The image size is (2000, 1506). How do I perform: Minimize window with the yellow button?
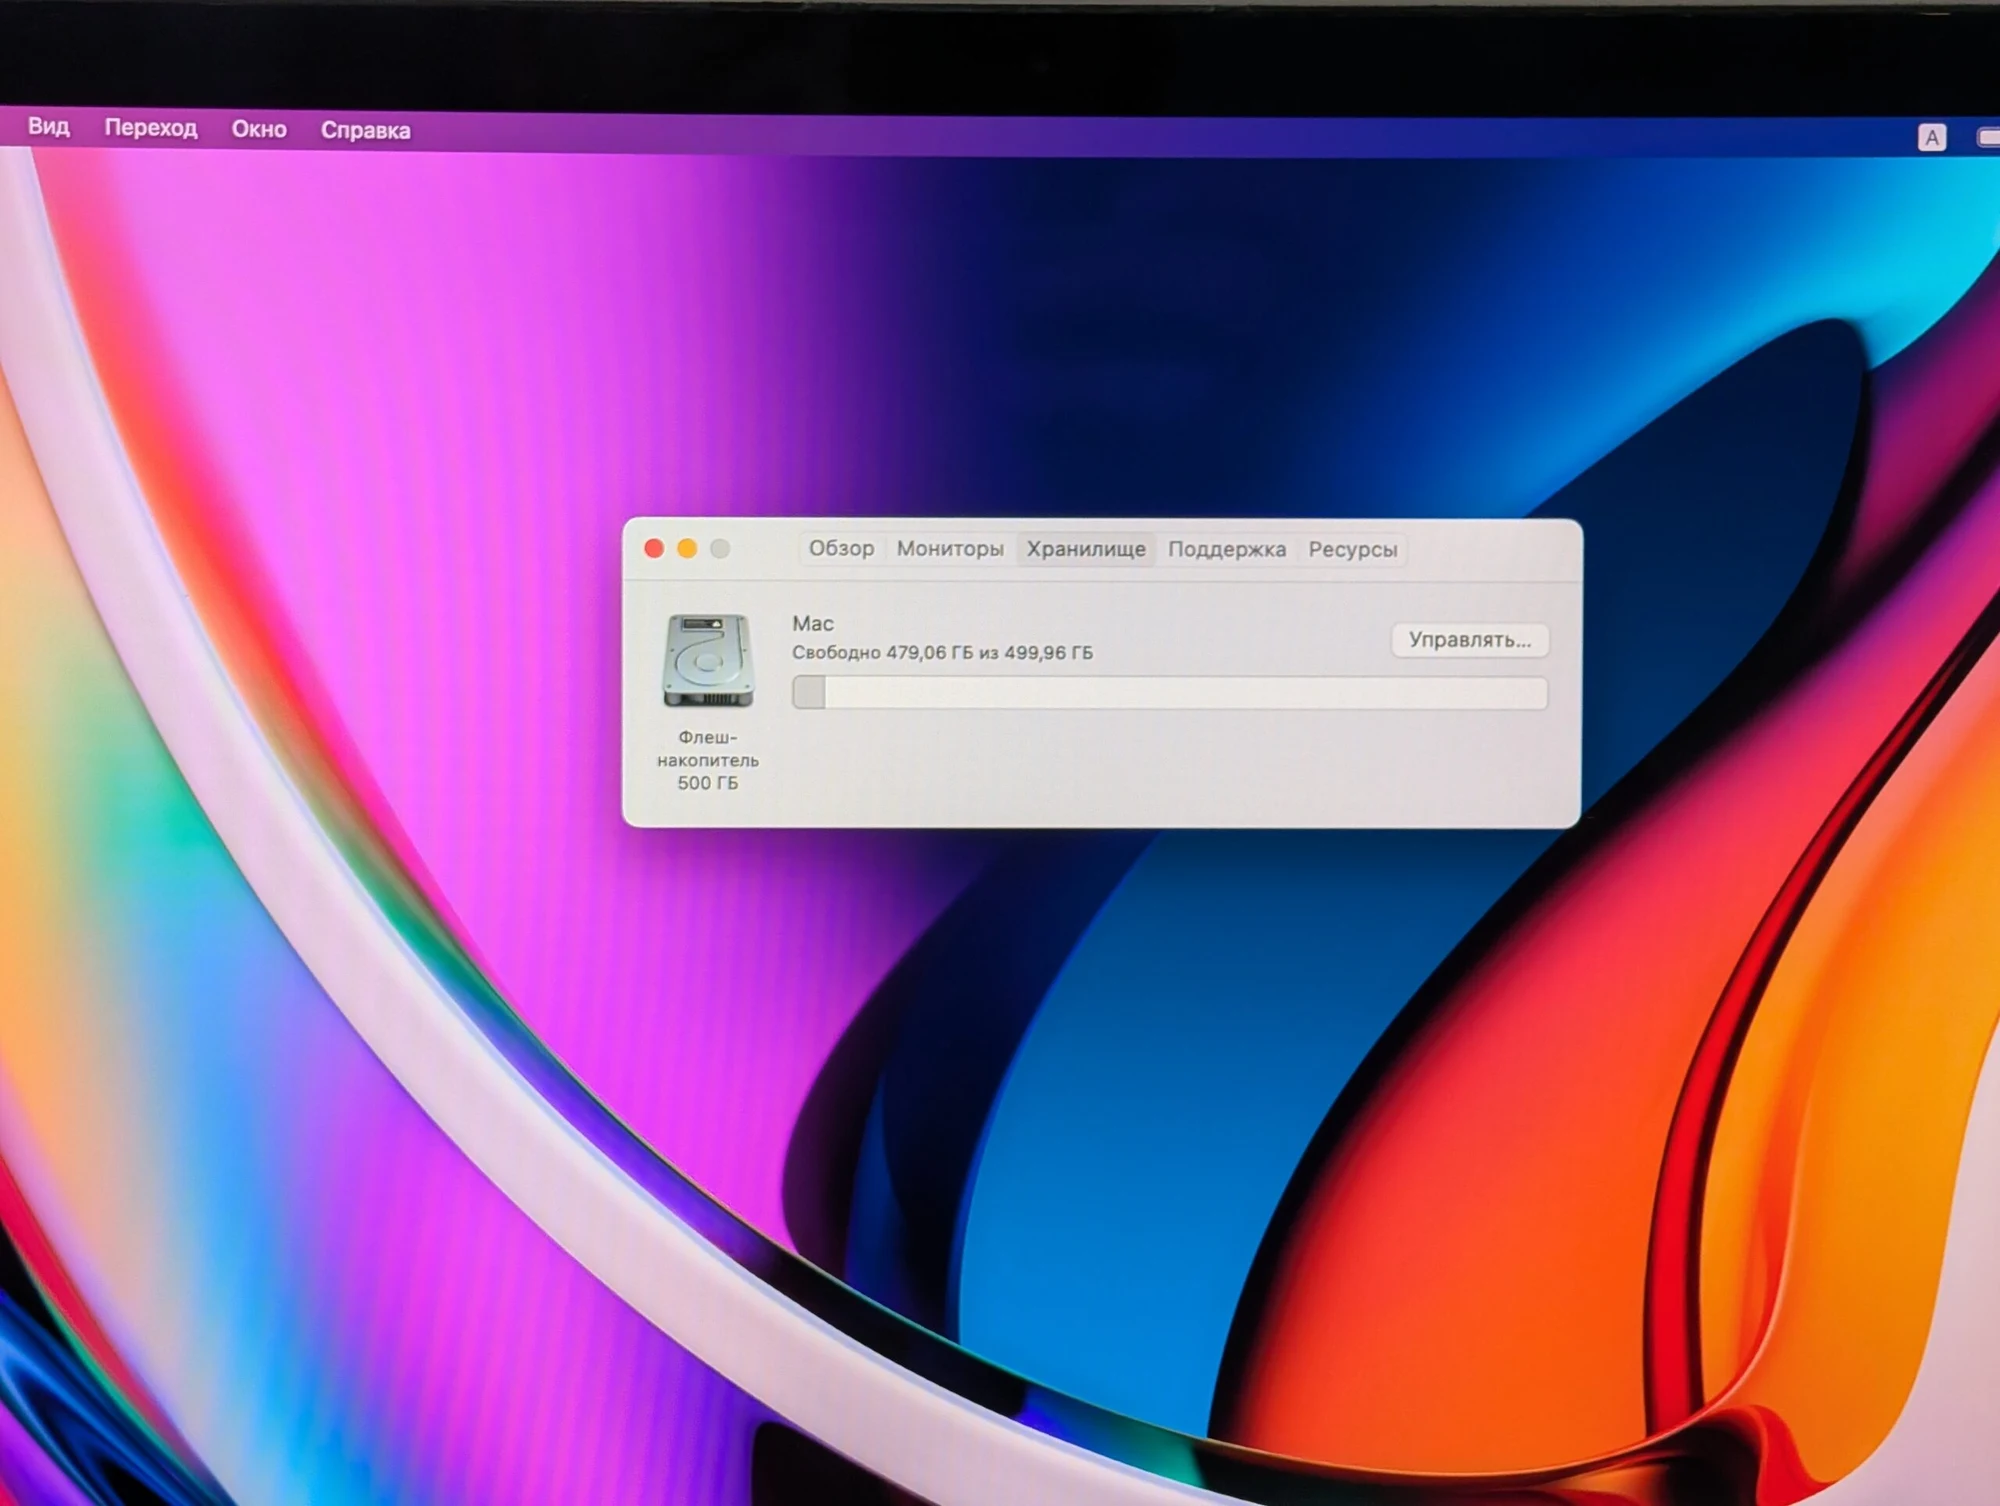click(687, 548)
